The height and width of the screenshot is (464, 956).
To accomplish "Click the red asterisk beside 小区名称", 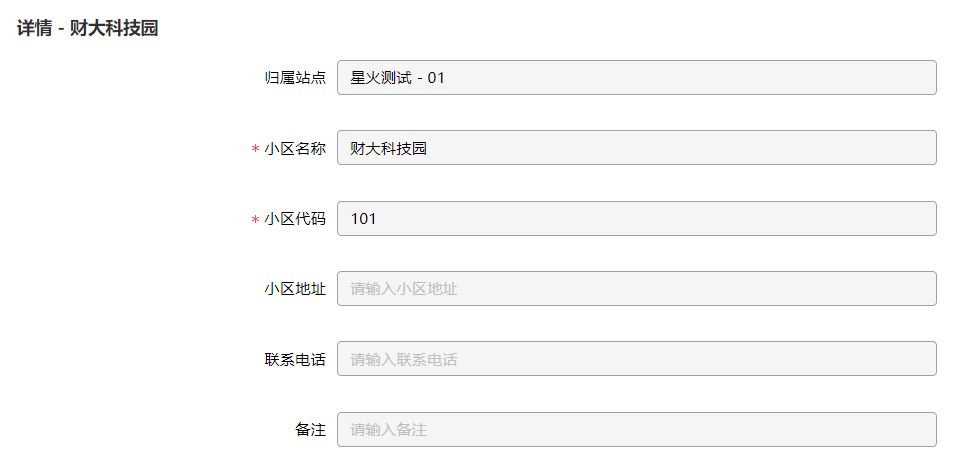I will tap(255, 149).
